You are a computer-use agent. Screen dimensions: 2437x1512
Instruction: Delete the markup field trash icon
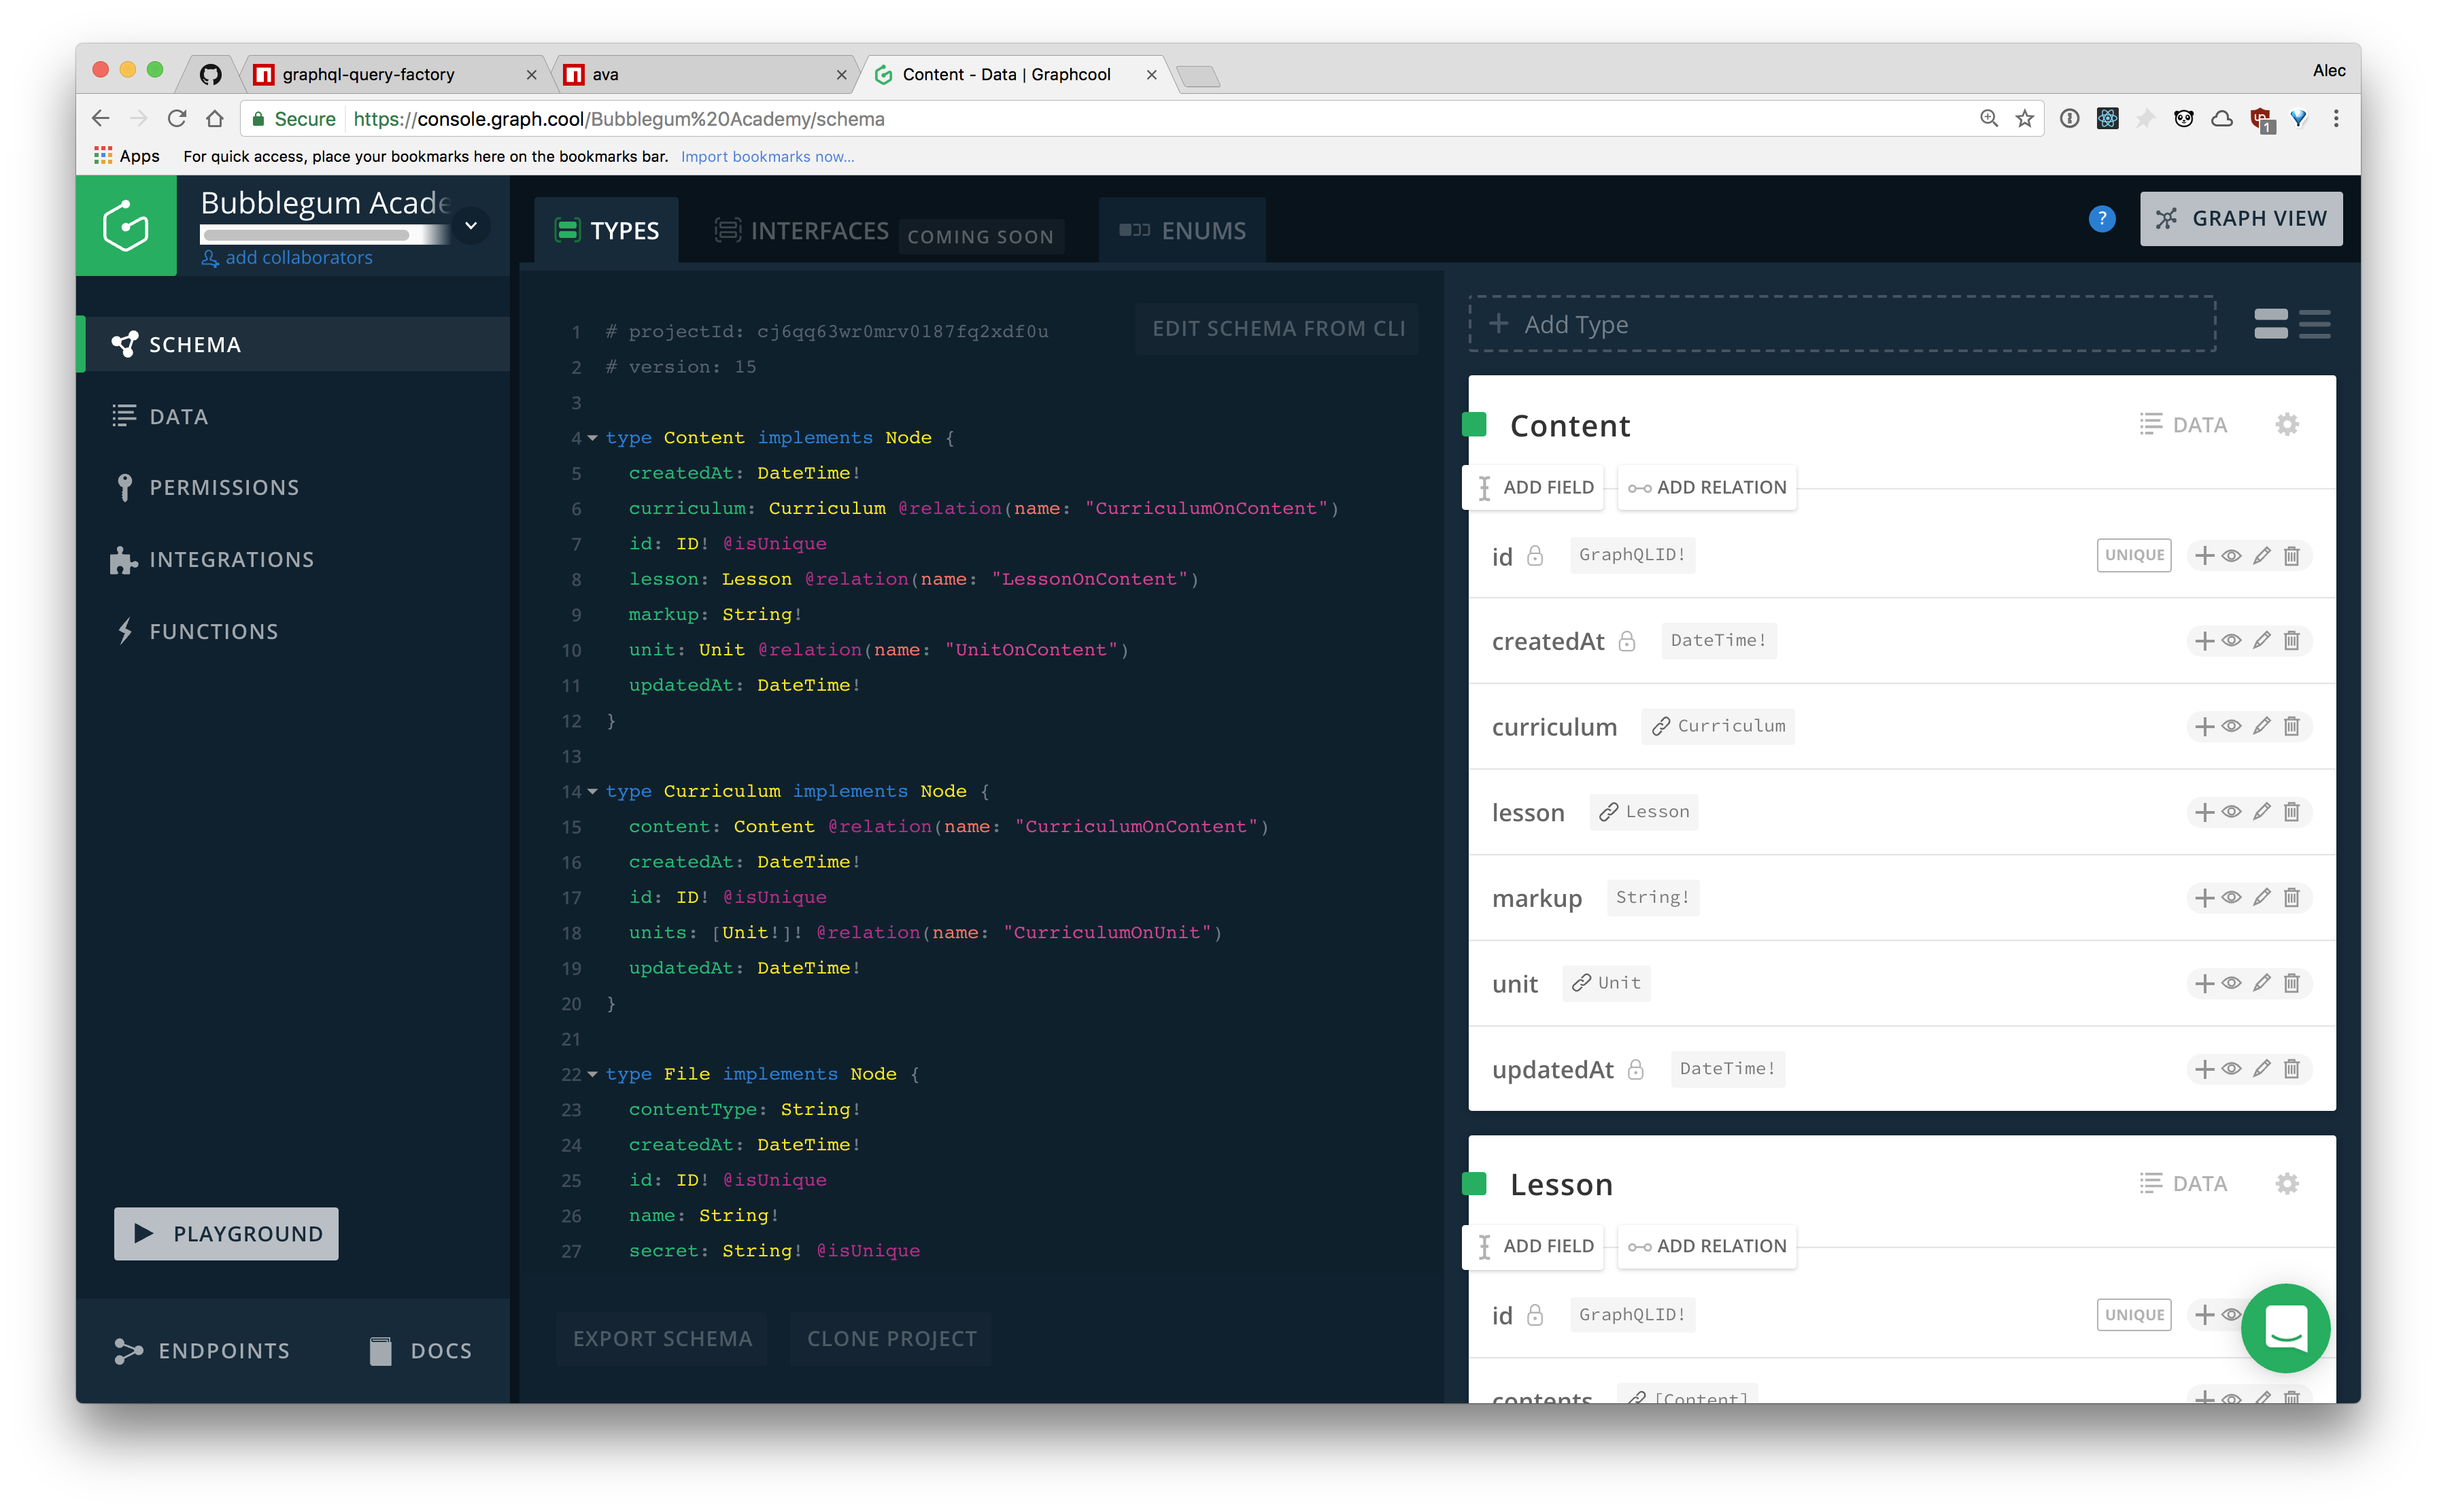coord(2291,897)
